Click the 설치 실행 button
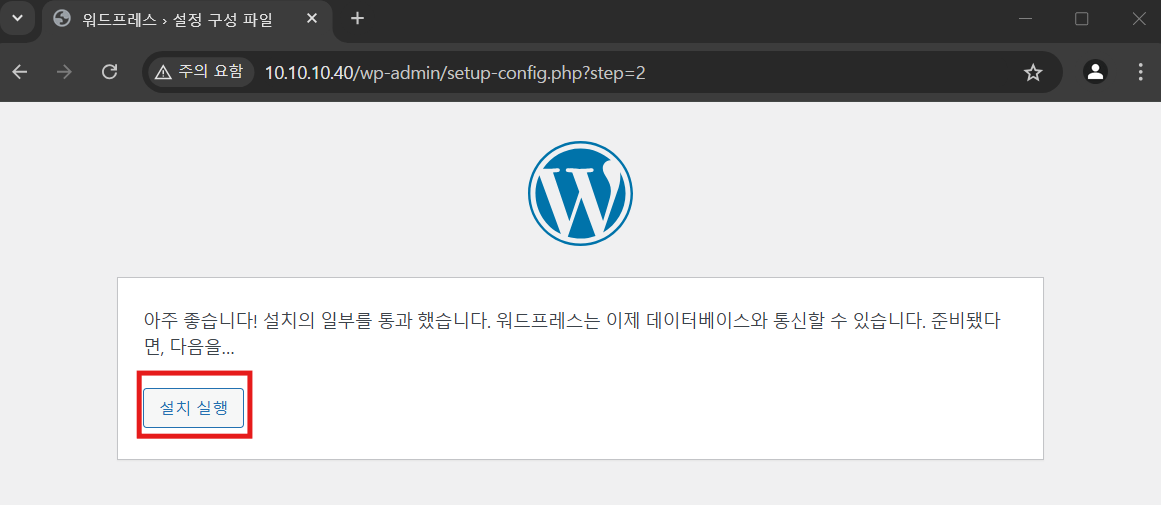The height and width of the screenshot is (505, 1161). tap(193, 407)
